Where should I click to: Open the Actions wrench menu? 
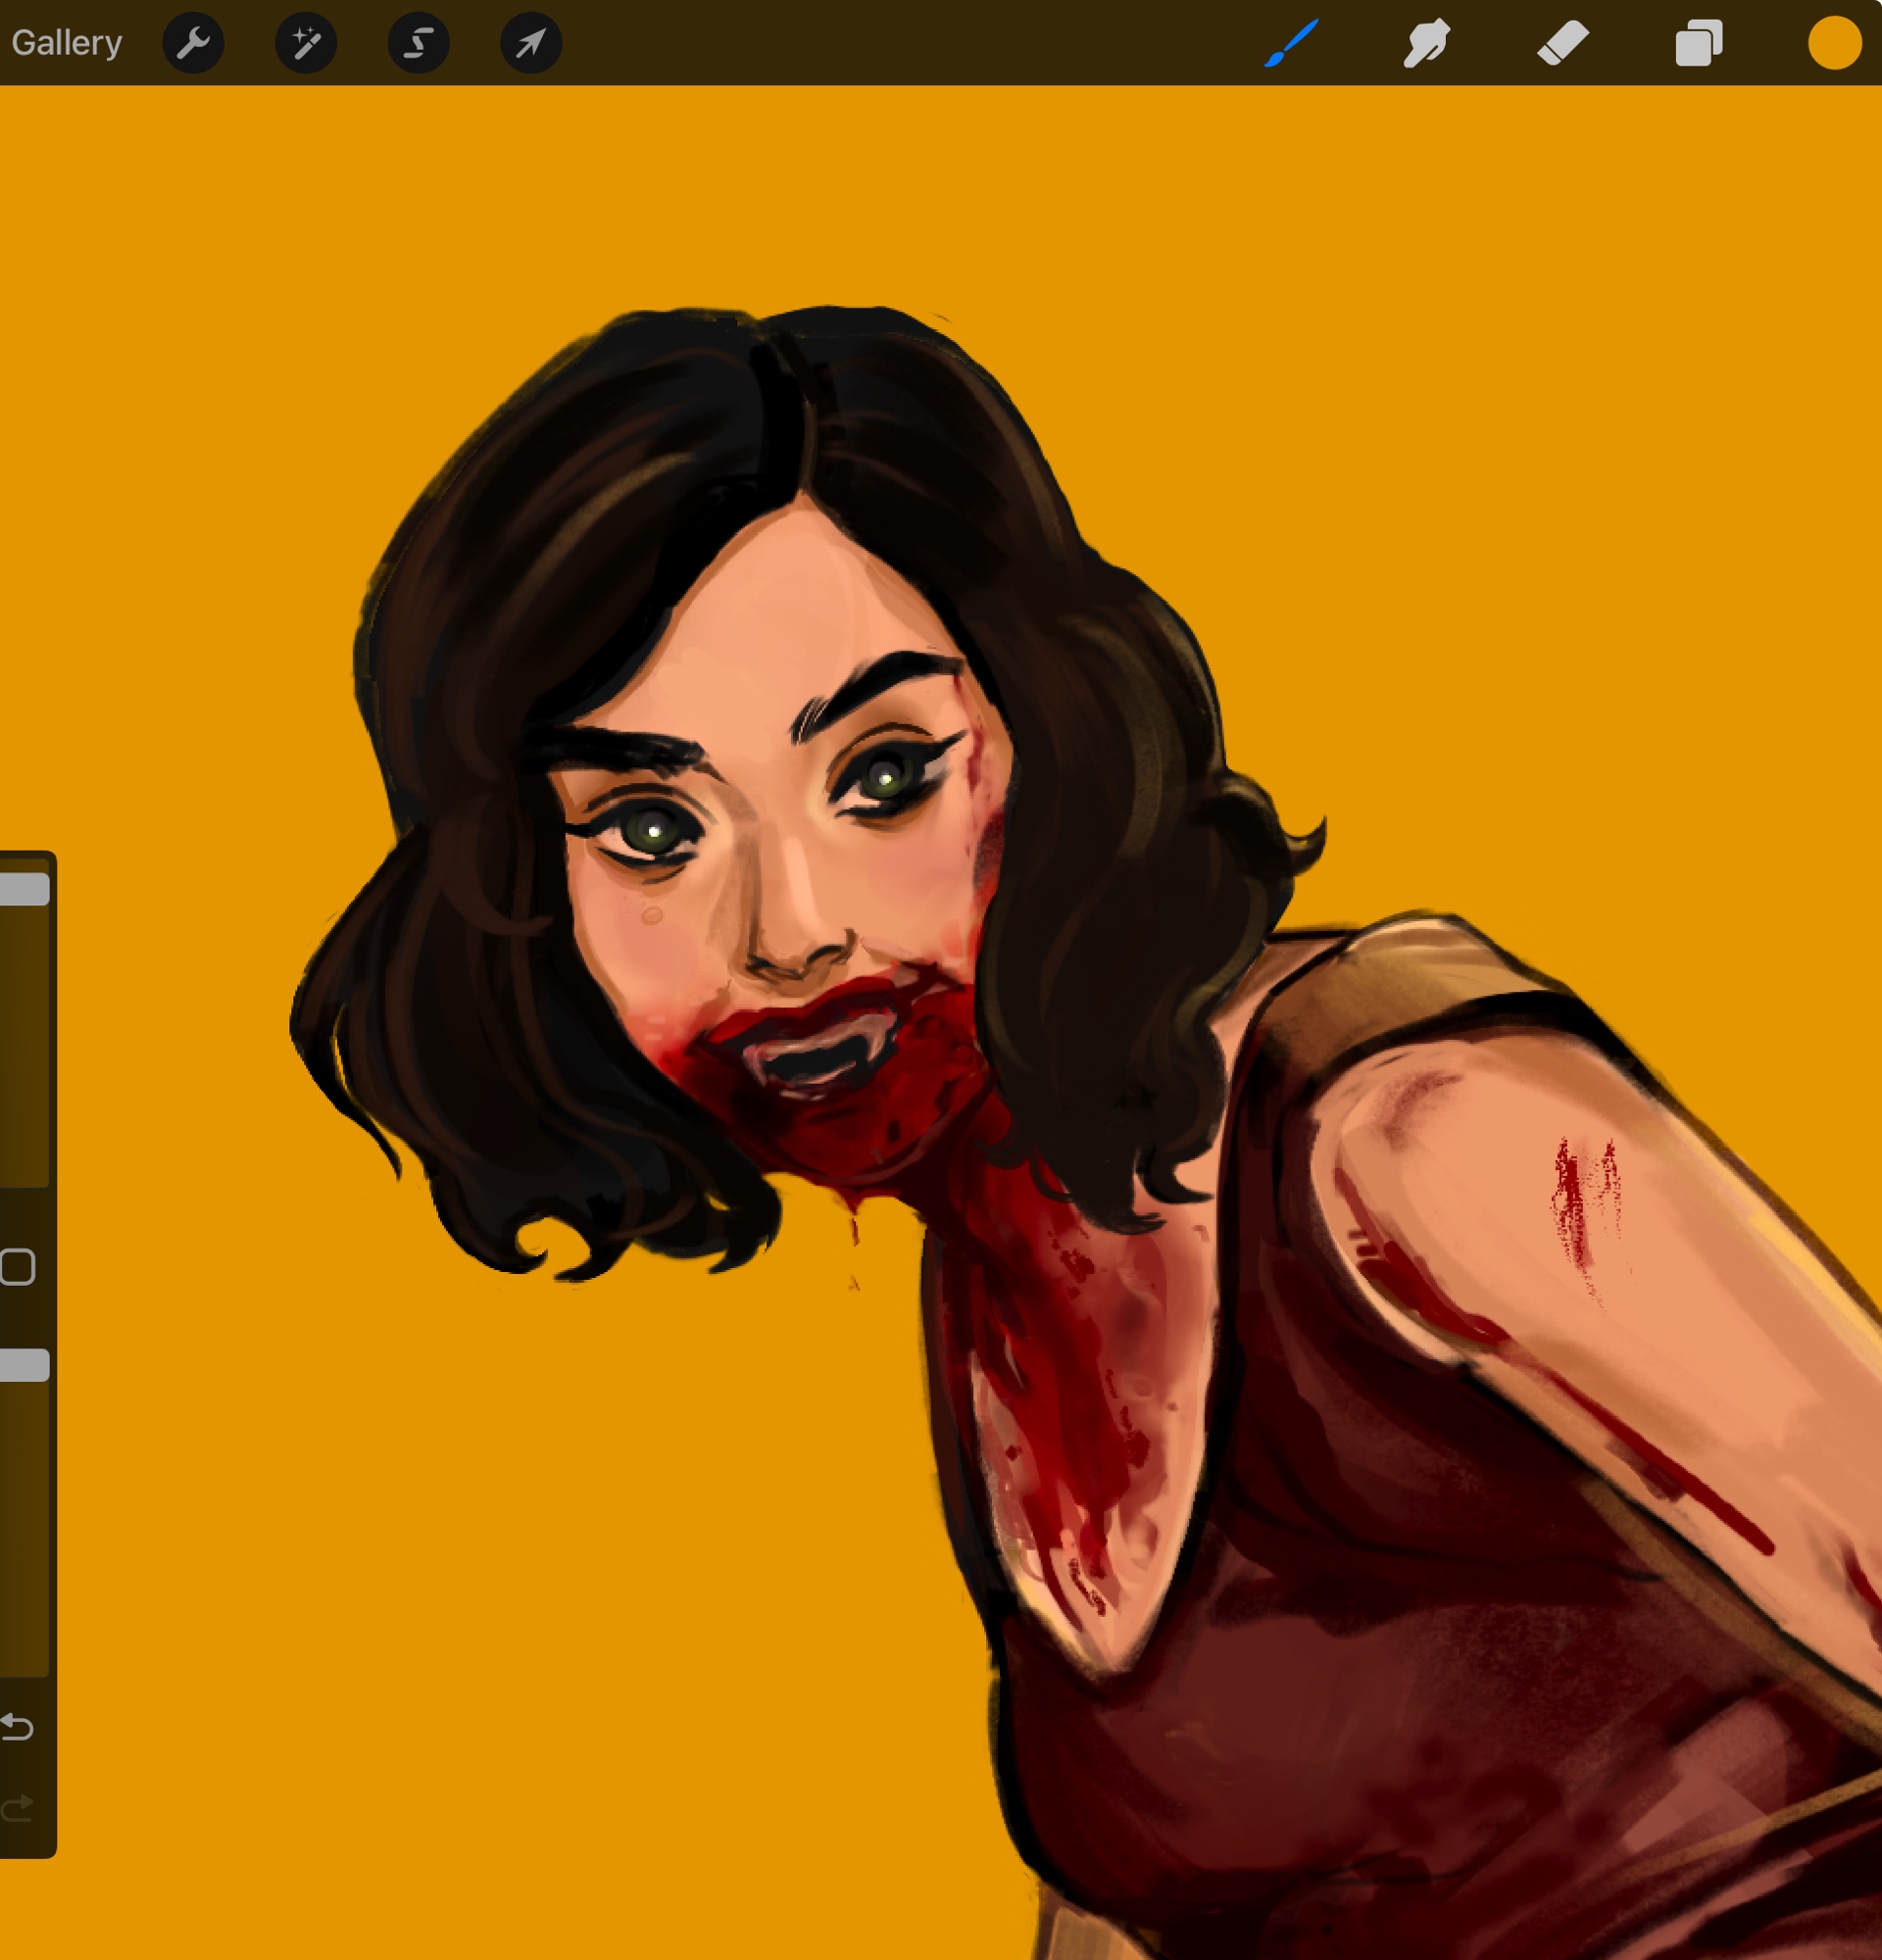193,43
